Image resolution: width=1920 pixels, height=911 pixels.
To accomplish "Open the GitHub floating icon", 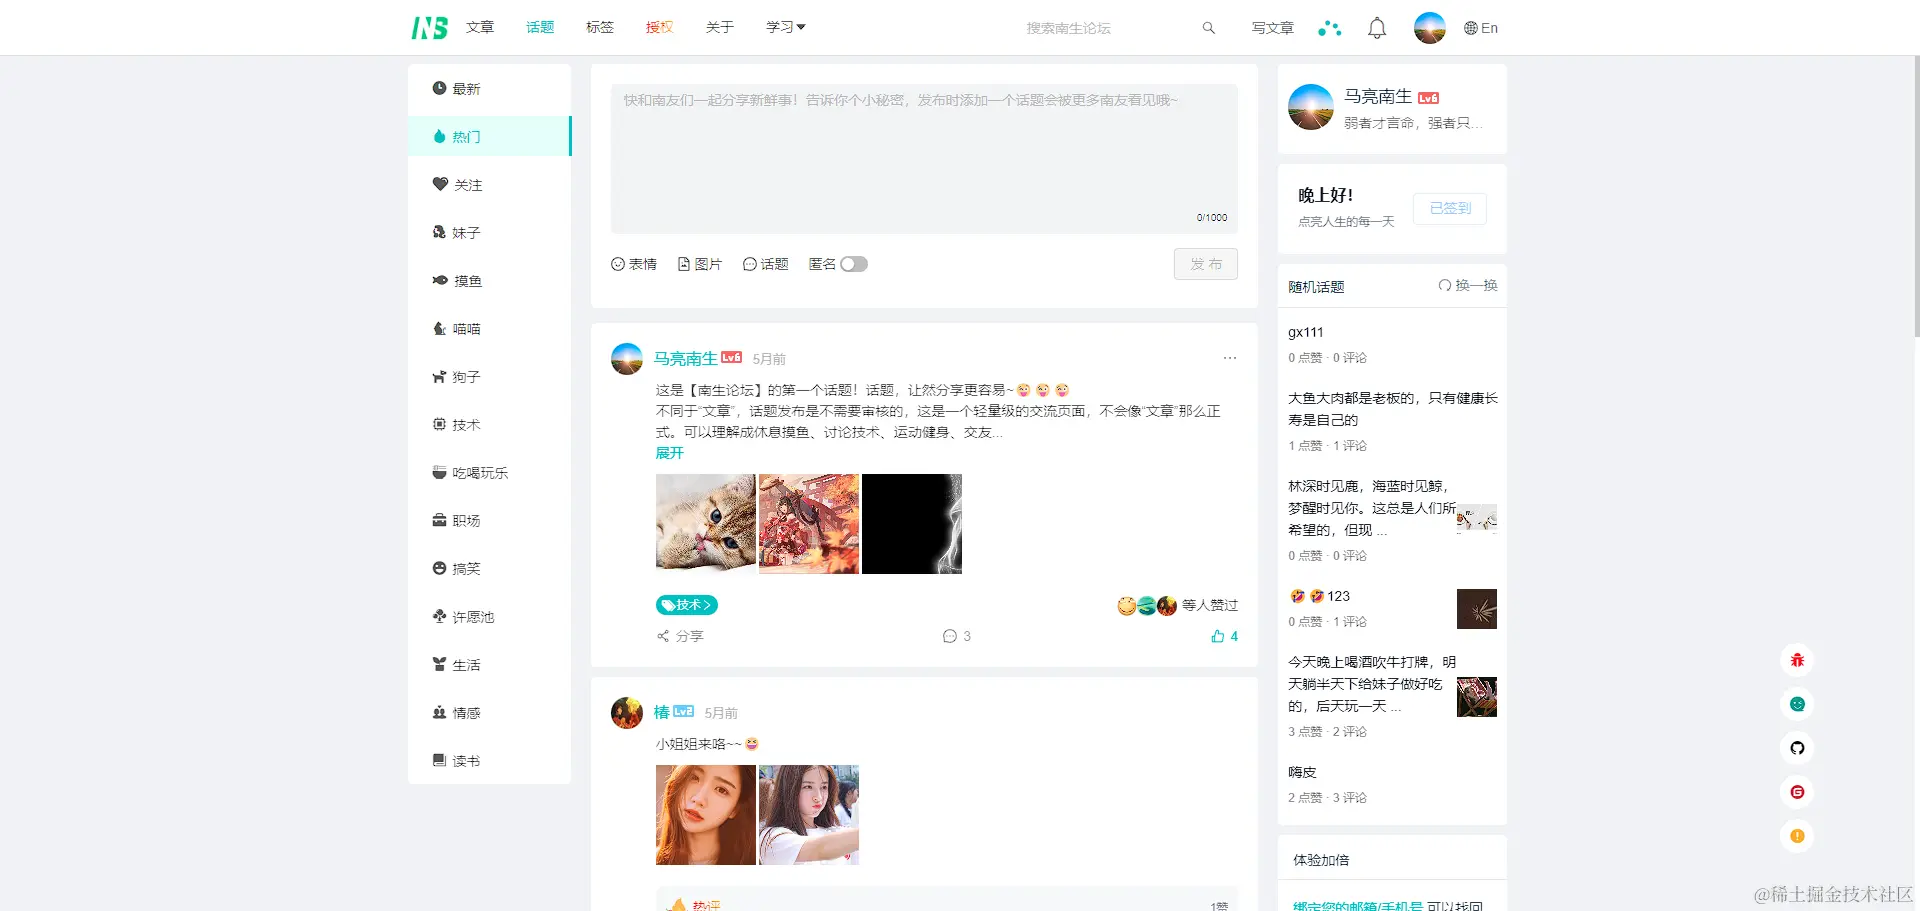I will [1797, 748].
